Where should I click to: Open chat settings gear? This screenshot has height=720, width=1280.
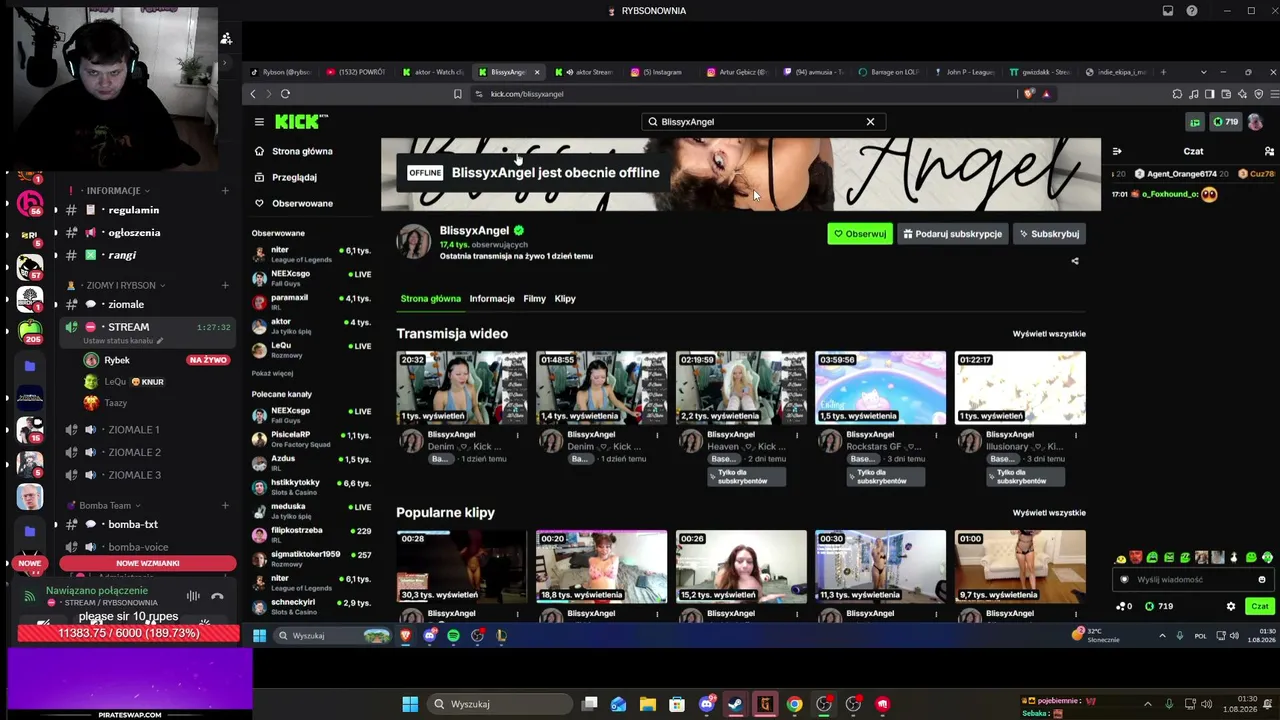pos(1231,606)
